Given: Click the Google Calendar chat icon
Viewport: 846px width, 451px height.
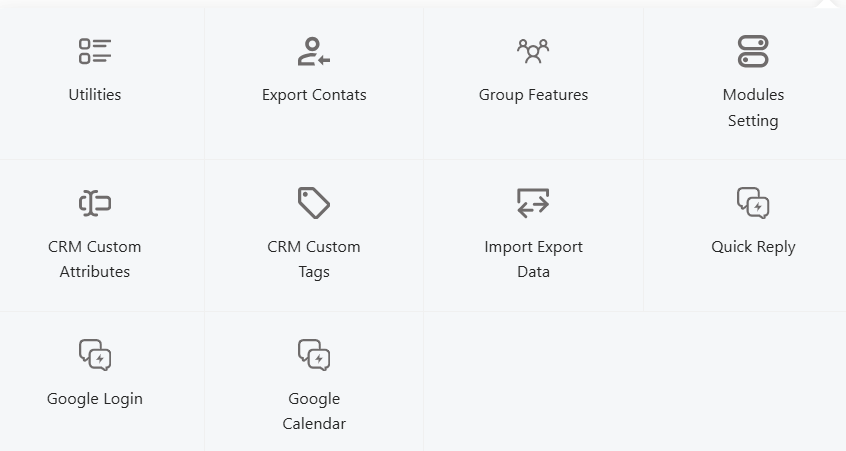Looking at the screenshot, I should [314, 355].
